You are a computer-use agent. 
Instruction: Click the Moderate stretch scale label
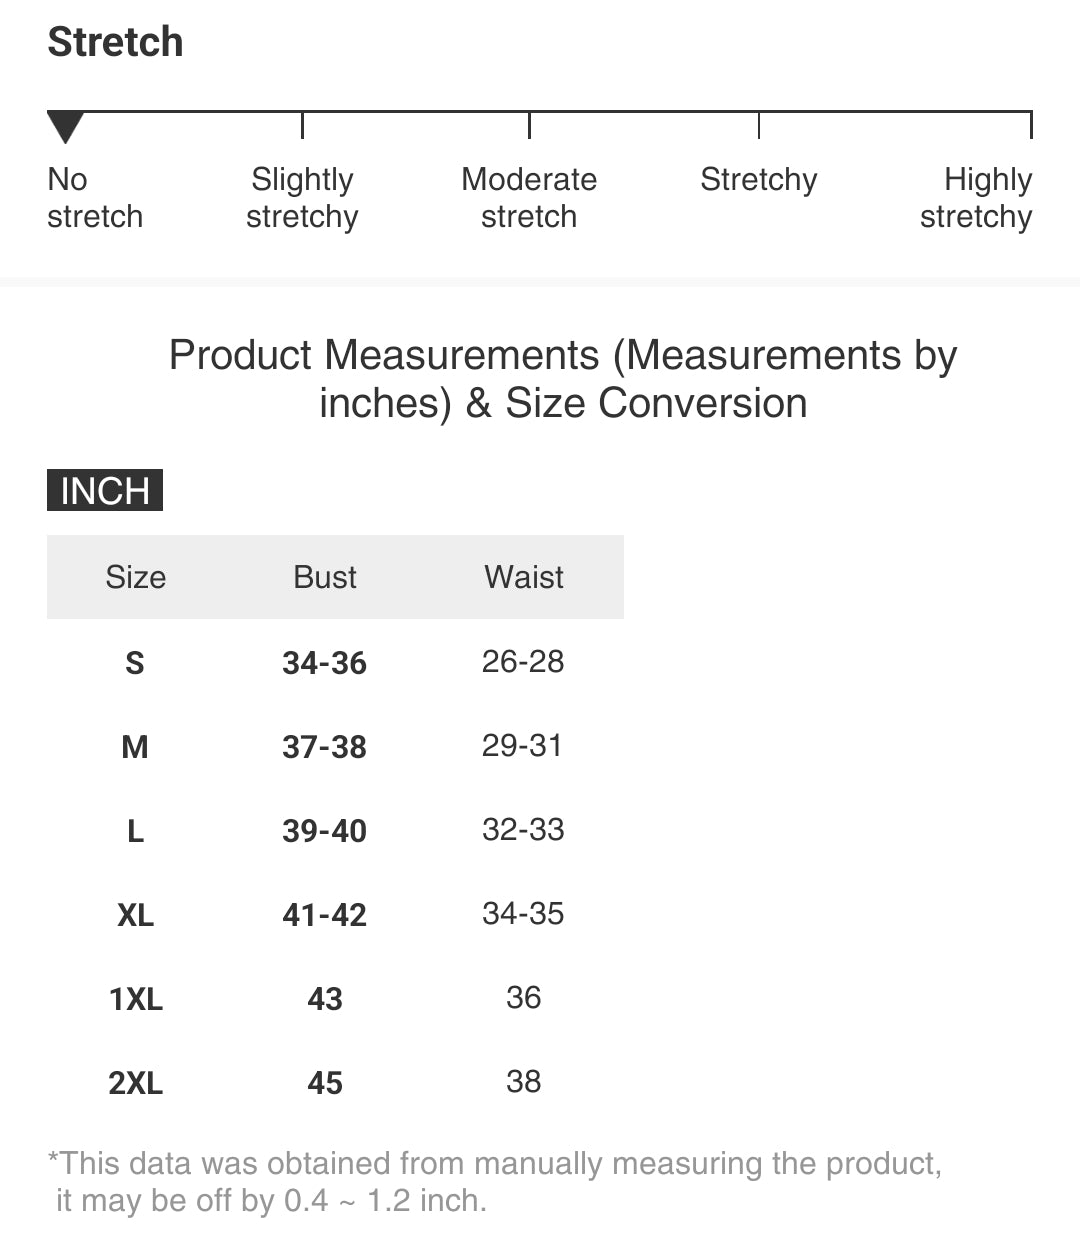click(529, 198)
